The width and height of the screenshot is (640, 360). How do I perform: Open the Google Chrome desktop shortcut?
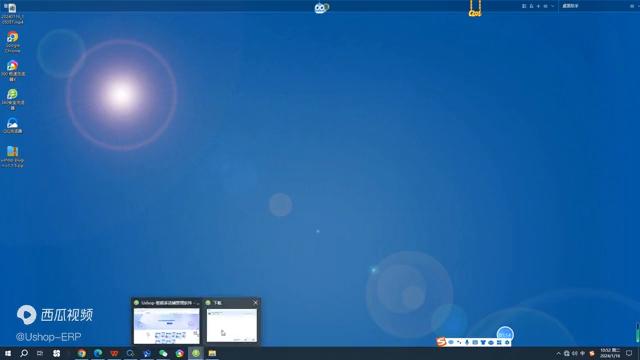(13, 42)
